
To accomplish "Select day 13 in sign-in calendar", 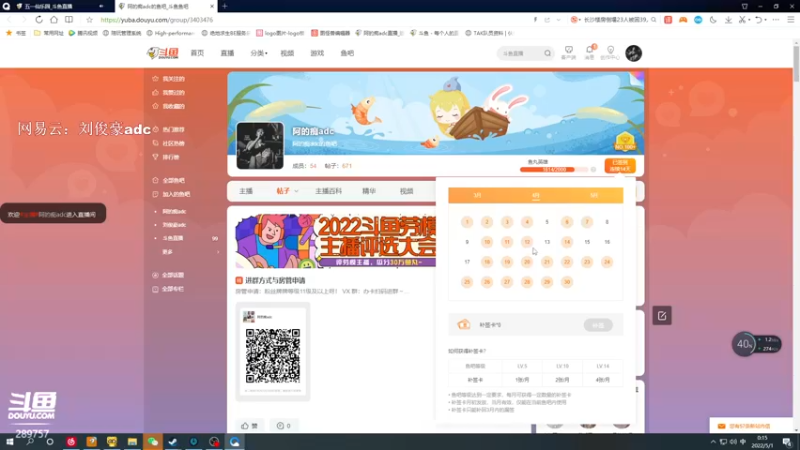I will point(547,242).
